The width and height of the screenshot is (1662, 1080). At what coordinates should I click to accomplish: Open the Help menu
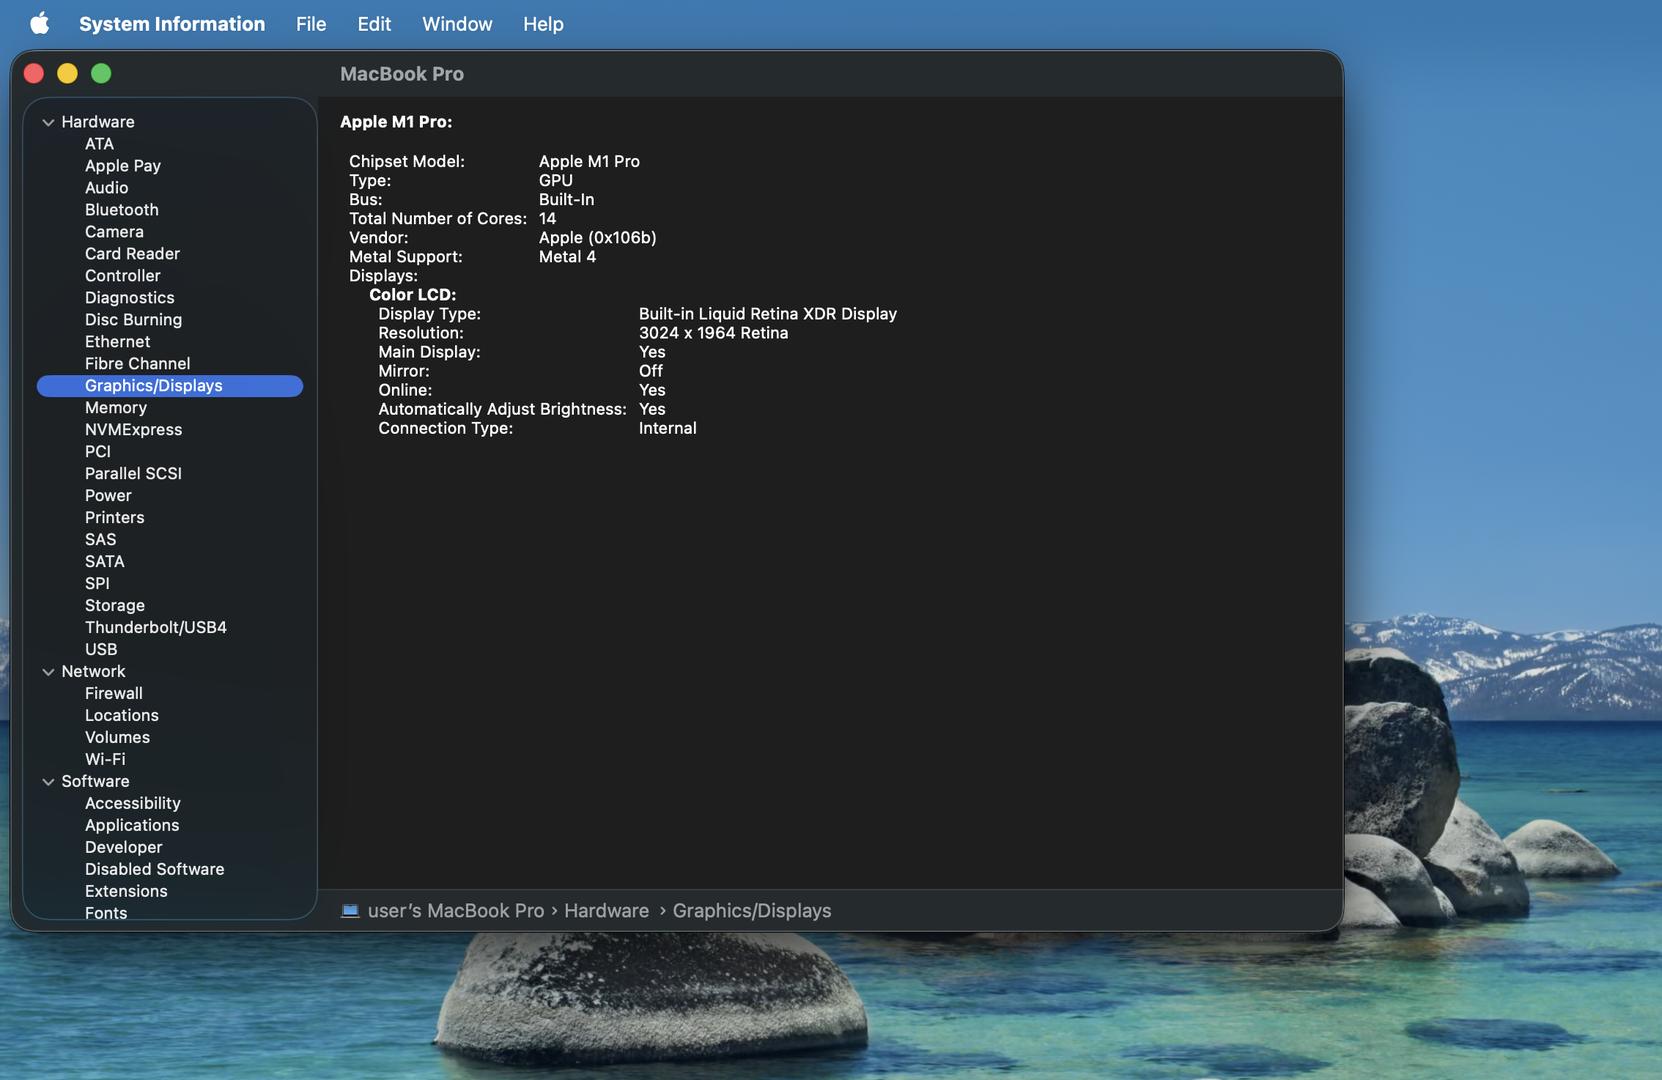point(542,23)
